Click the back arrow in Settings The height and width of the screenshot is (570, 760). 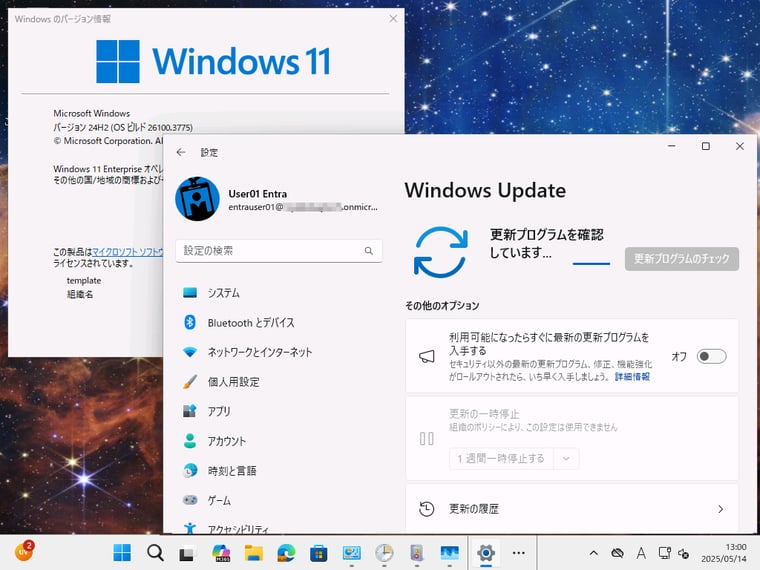181,152
